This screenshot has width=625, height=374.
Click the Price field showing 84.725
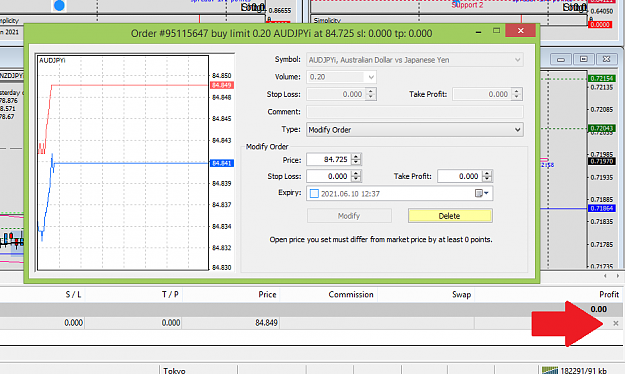(x=329, y=159)
